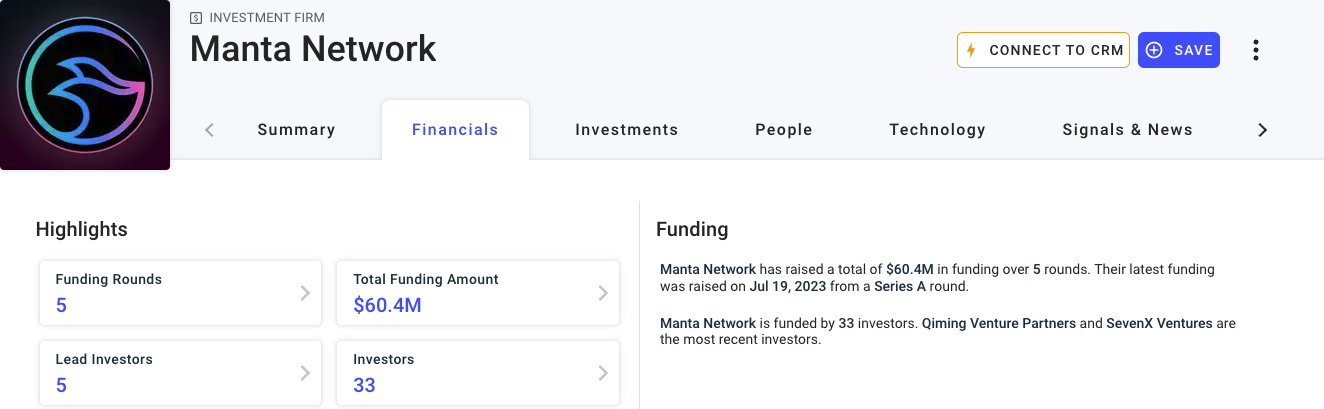1324x409 pixels.
Task: Click the lightning bolt CRM icon
Action: point(971,50)
